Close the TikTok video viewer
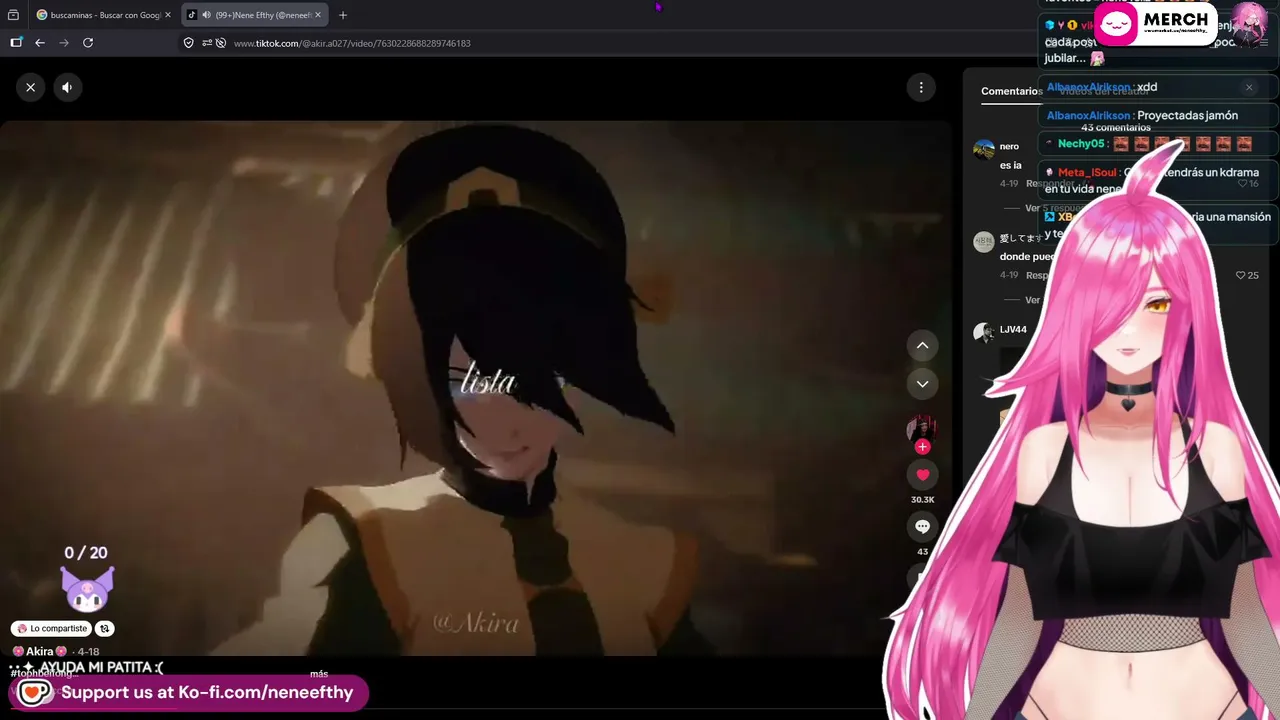The height and width of the screenshot is (720, 1280). point(31,87)
